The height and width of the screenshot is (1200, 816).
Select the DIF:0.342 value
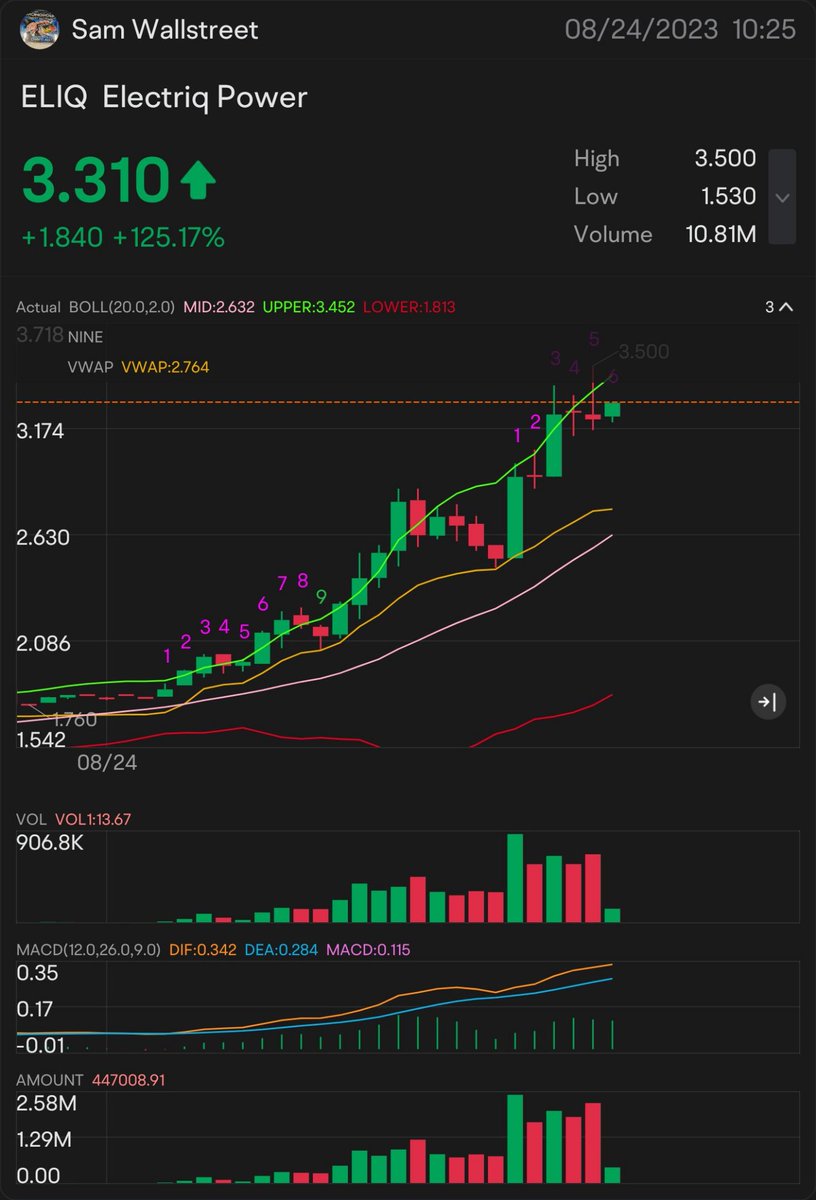click(201, 949)
